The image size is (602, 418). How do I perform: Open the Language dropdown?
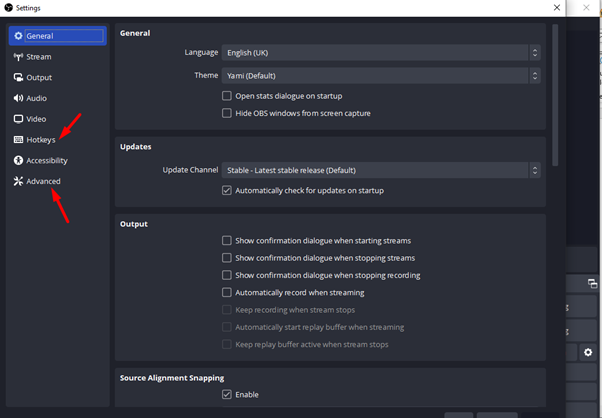[x=381, y=53]
